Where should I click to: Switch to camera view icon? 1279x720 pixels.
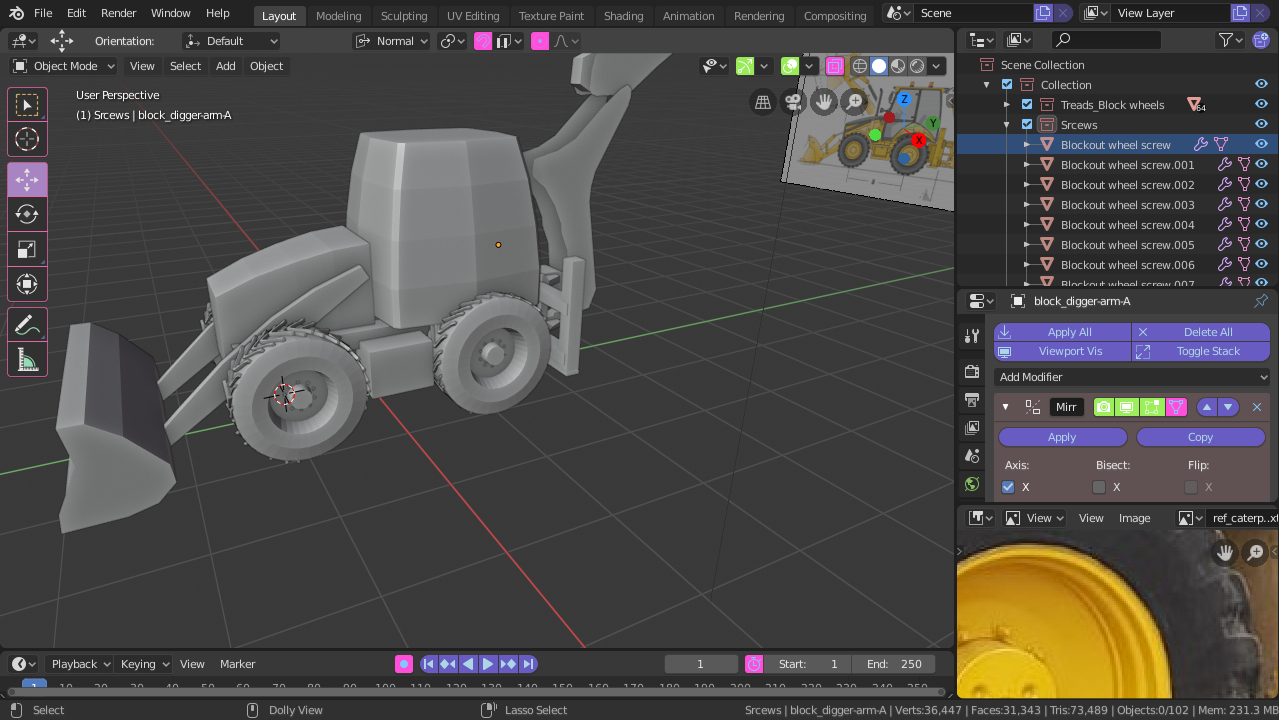coord(793,102)
